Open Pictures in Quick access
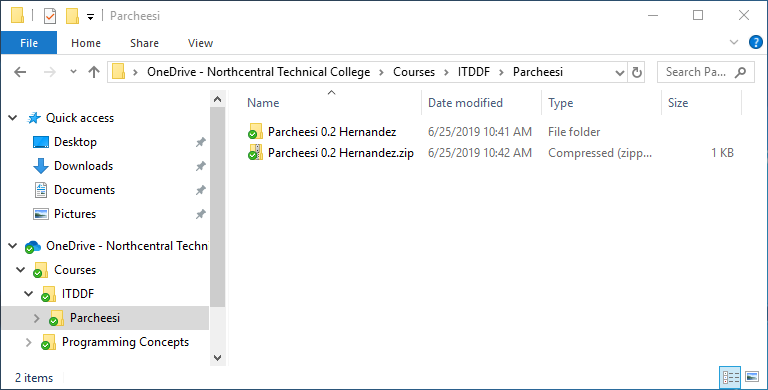 point(75,214)
